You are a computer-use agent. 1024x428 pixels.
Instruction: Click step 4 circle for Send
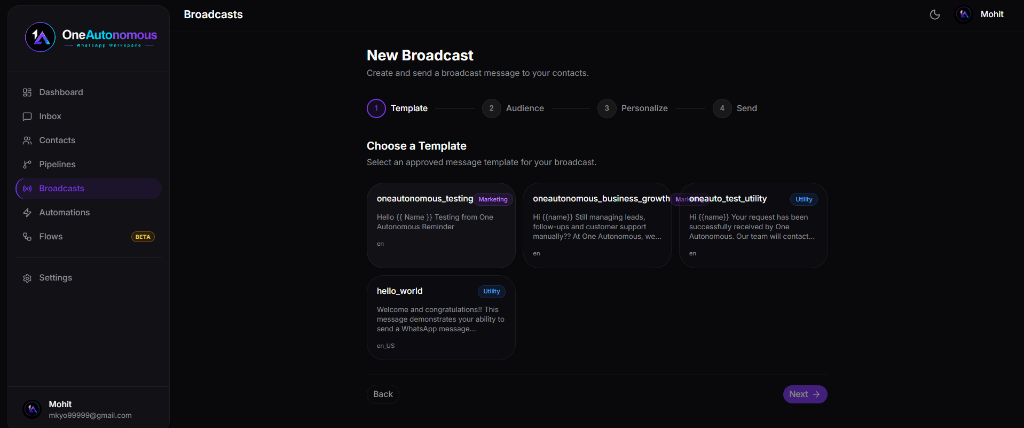tap(722, 108)
